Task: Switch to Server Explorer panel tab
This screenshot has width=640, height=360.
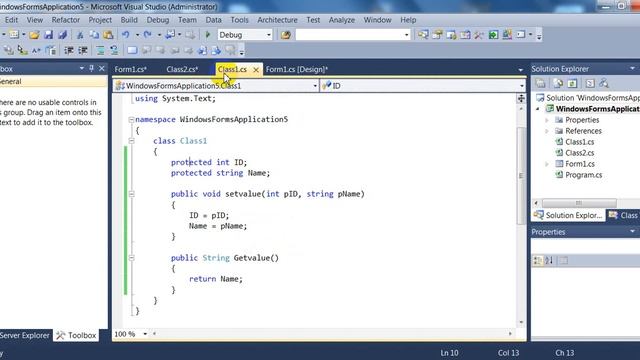Action: [24, 336]
